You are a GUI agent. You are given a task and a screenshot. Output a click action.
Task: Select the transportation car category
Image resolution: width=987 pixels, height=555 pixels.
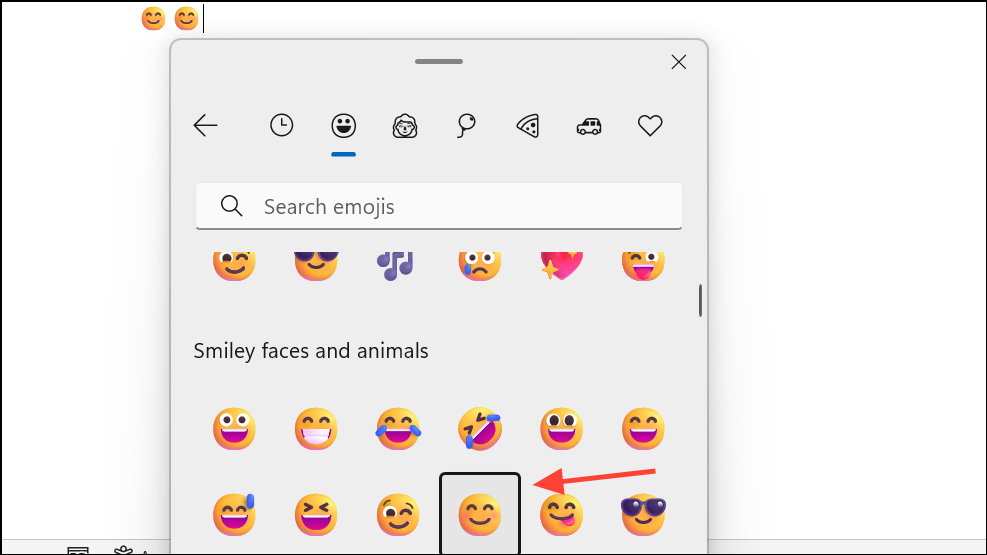click(x=589, y=125)
